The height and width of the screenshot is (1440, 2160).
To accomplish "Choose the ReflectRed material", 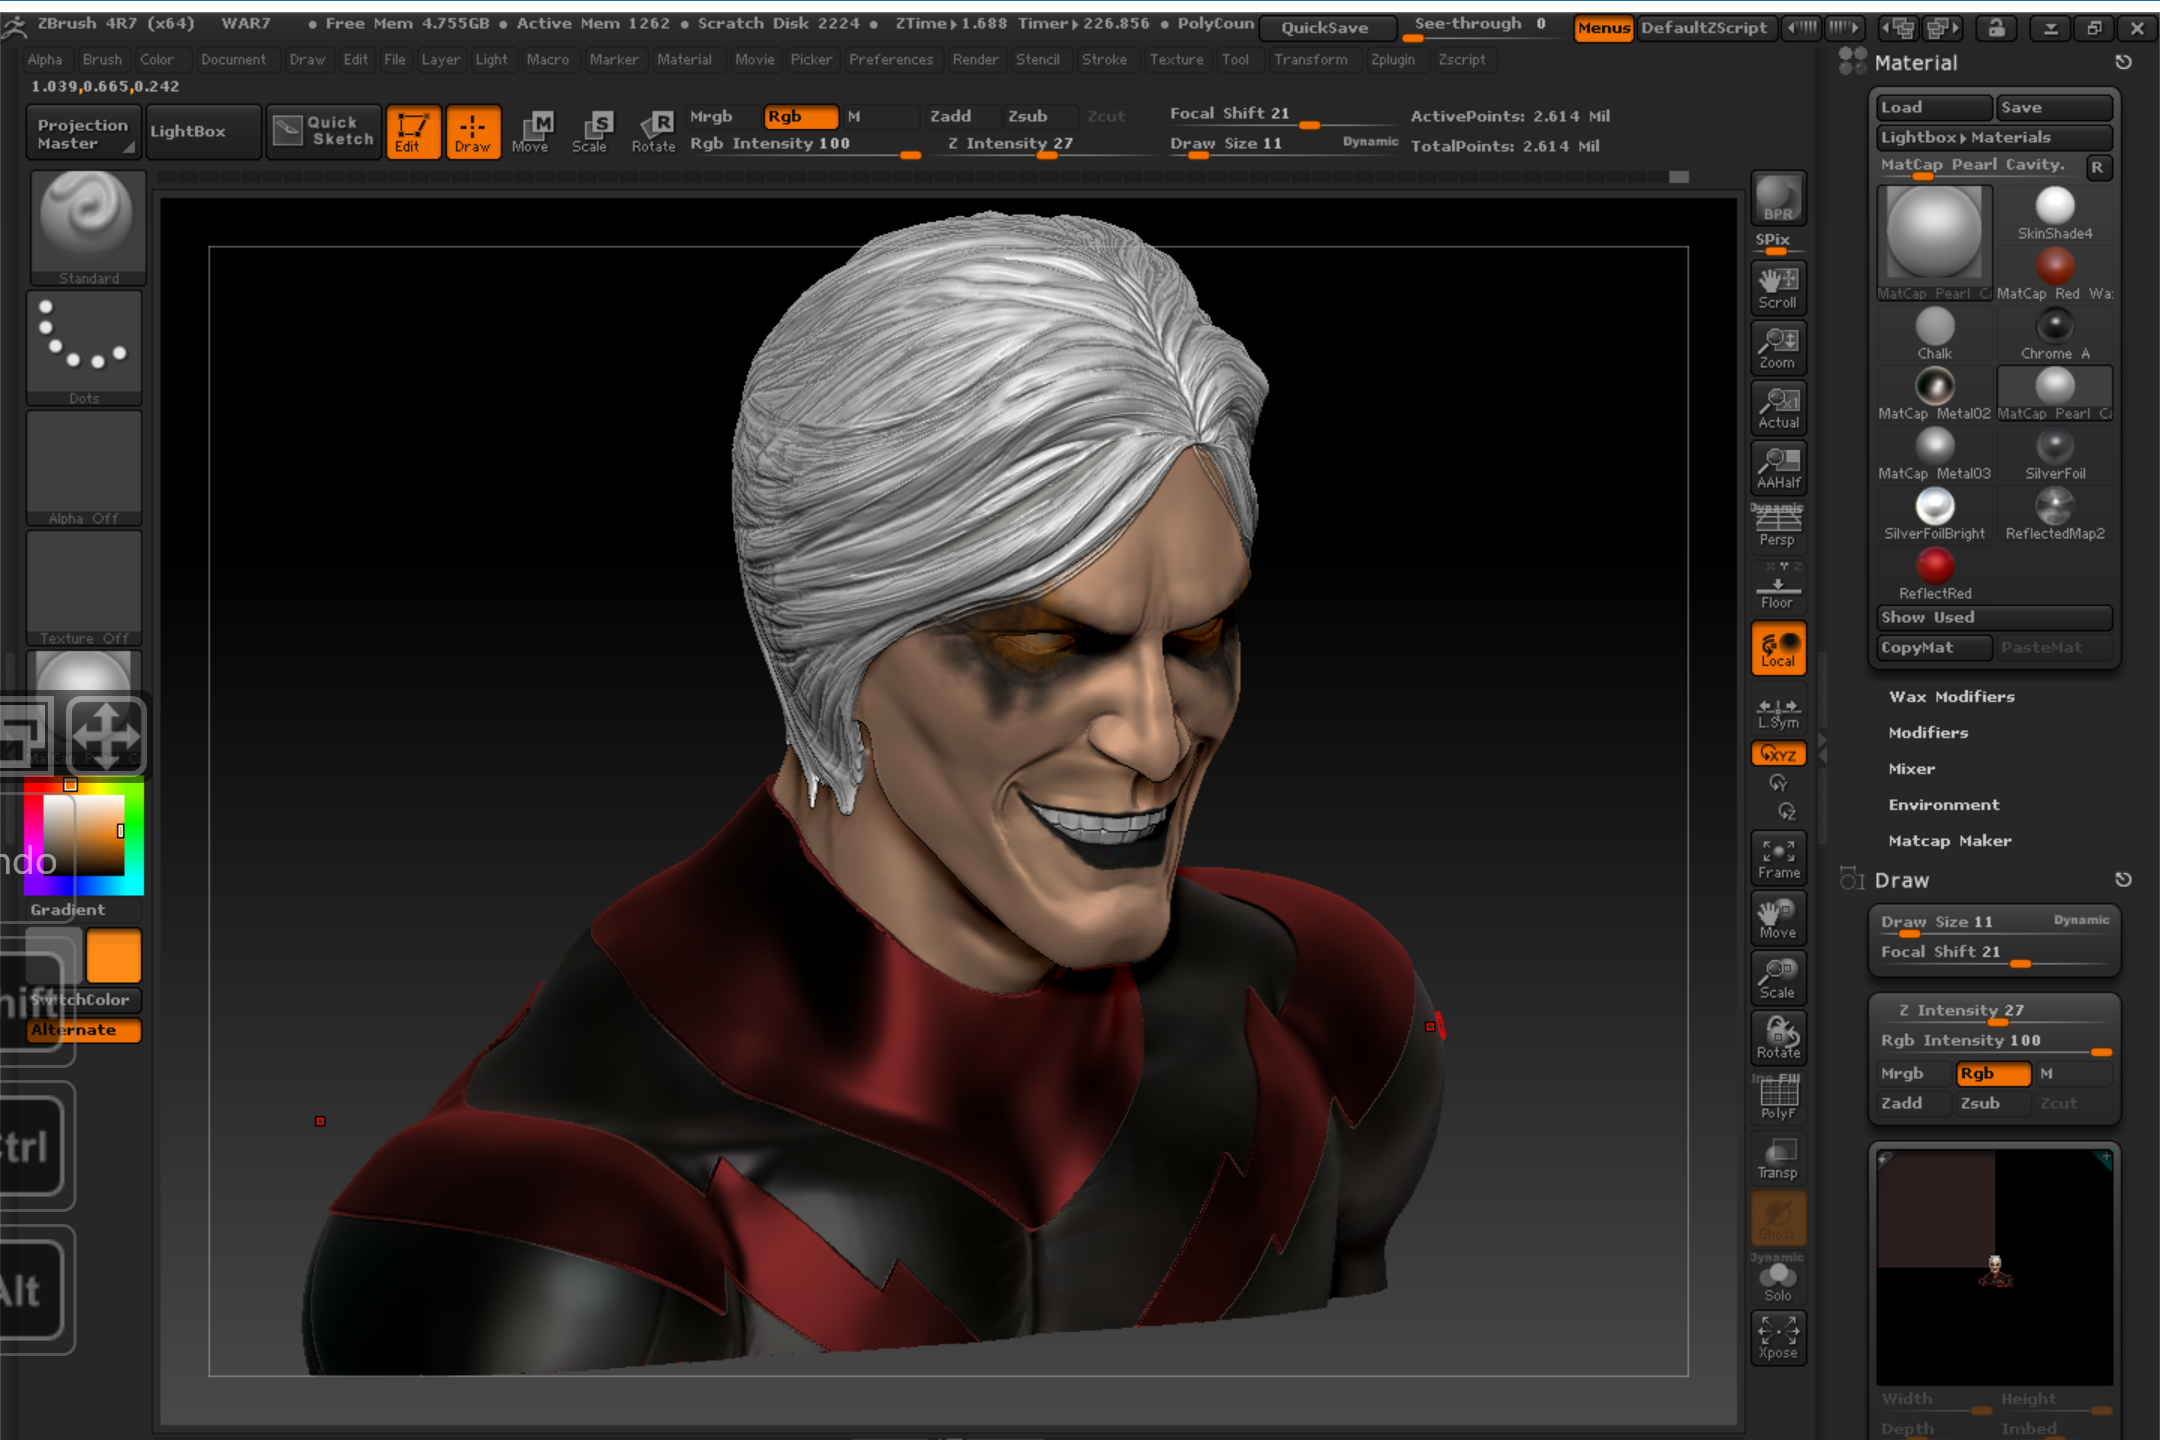I will [1935, 574].
